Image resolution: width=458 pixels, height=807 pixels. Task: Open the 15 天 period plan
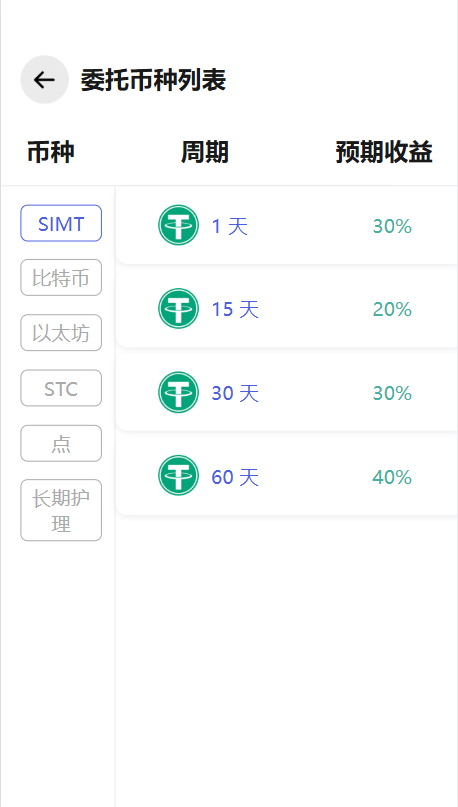287,309
